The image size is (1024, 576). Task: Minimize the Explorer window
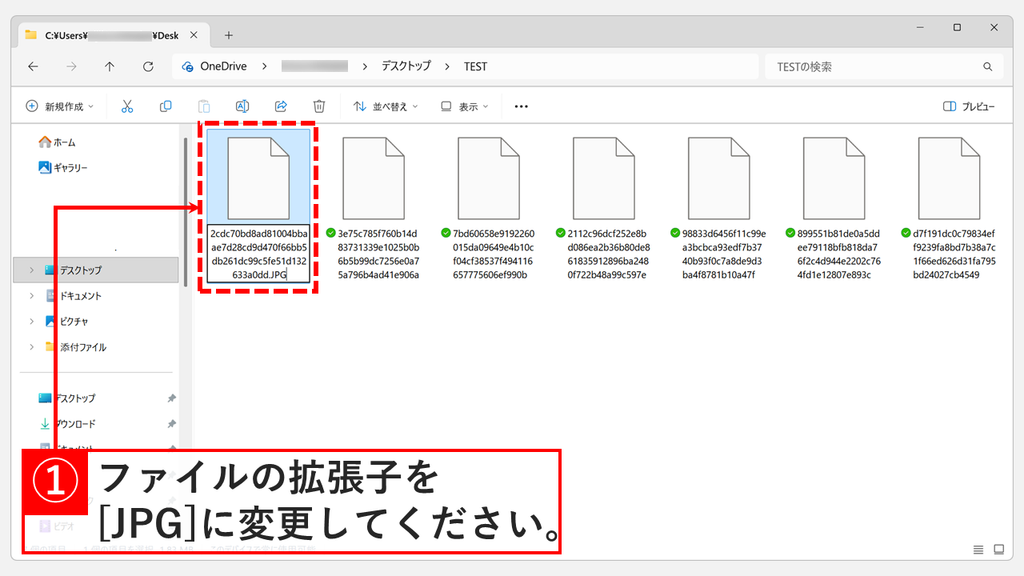(x=920, y=27)
